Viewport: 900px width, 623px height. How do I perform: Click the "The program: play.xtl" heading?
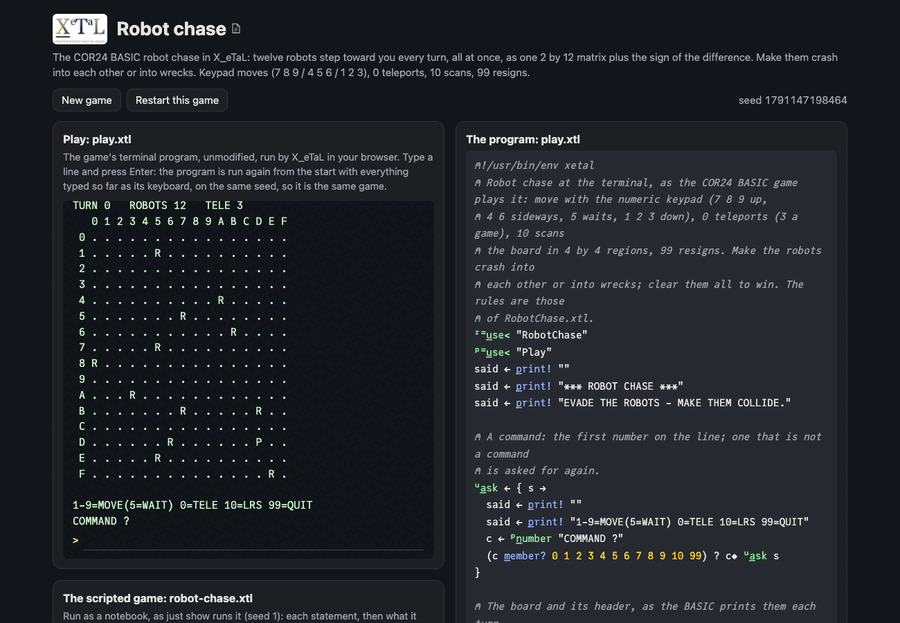tap(523, 140)
